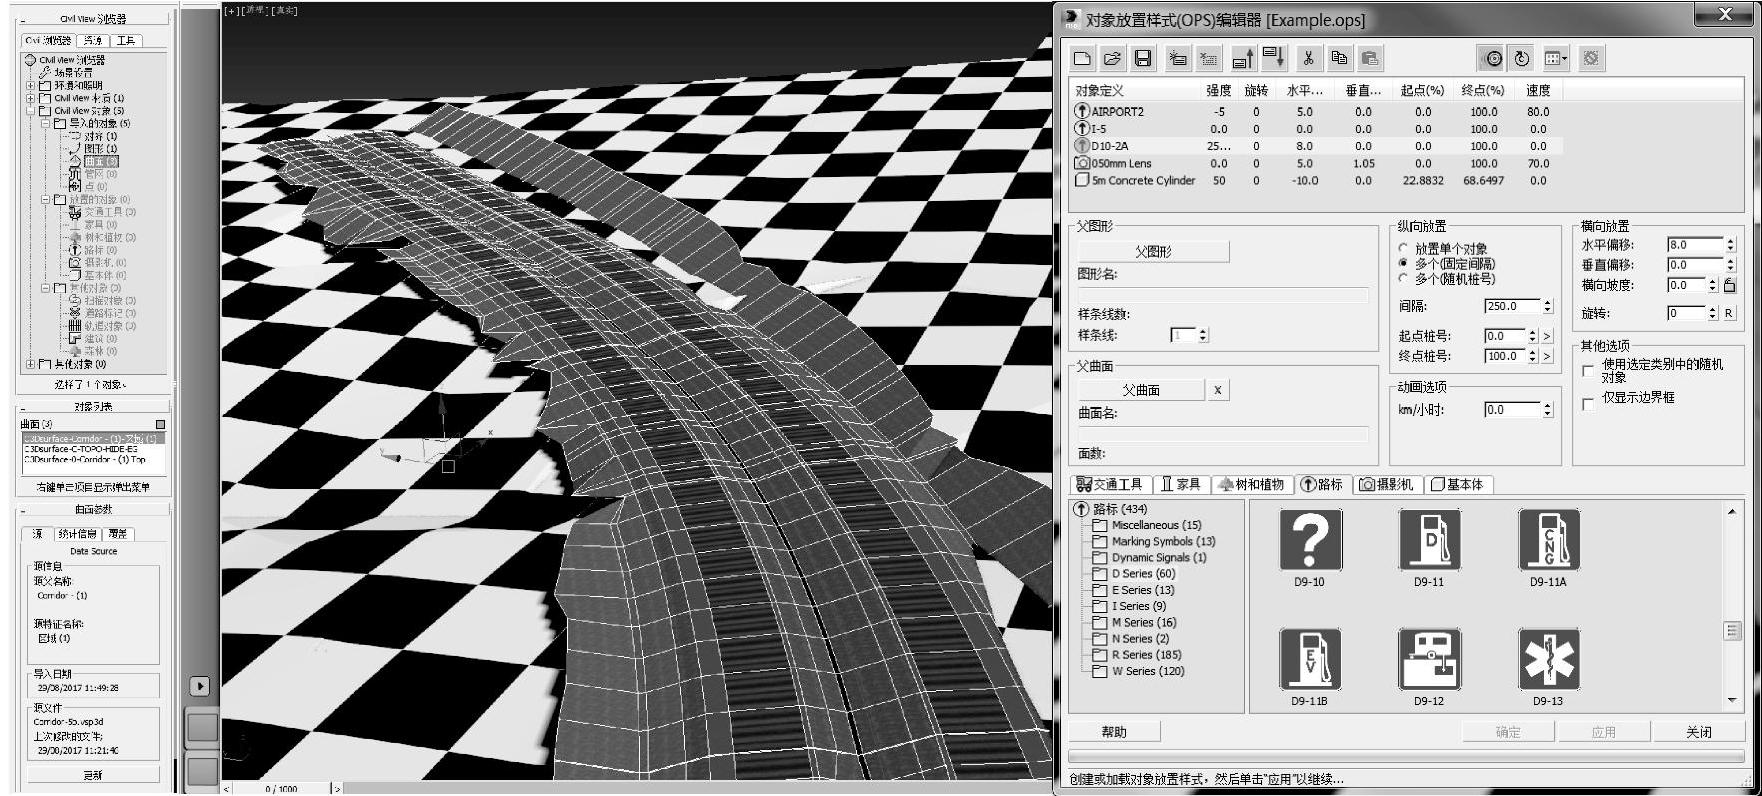
Task: Collapse the Civil View objects node showing (5)
Action: click(30, 111)
